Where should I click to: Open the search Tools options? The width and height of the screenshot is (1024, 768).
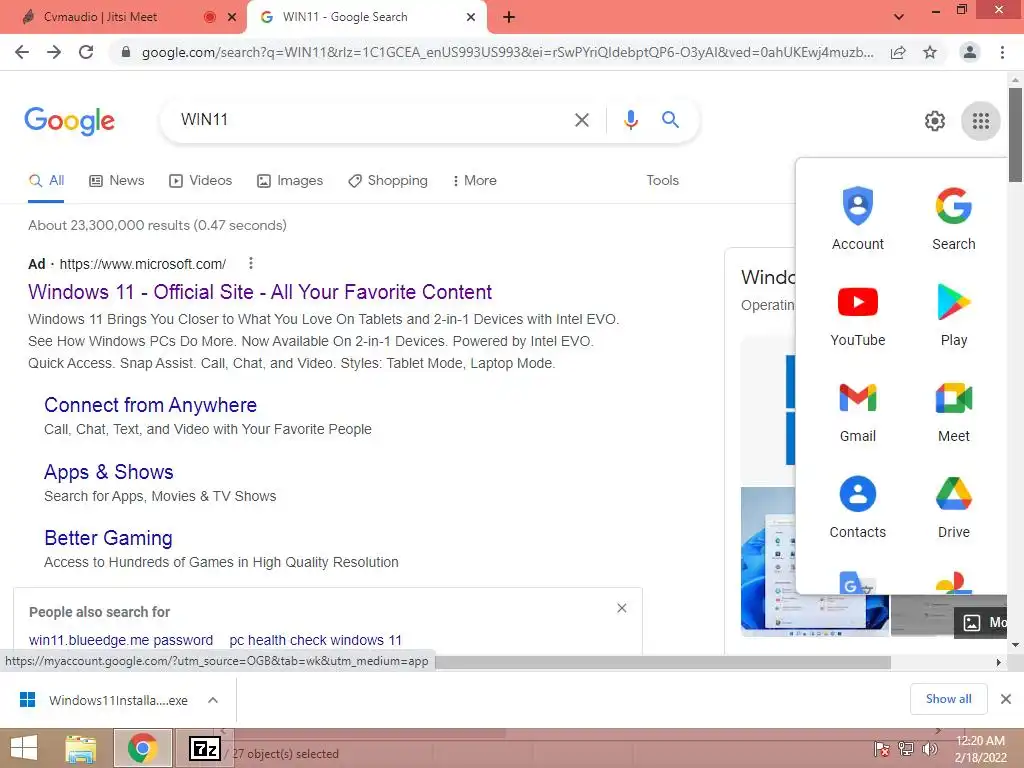662,181
